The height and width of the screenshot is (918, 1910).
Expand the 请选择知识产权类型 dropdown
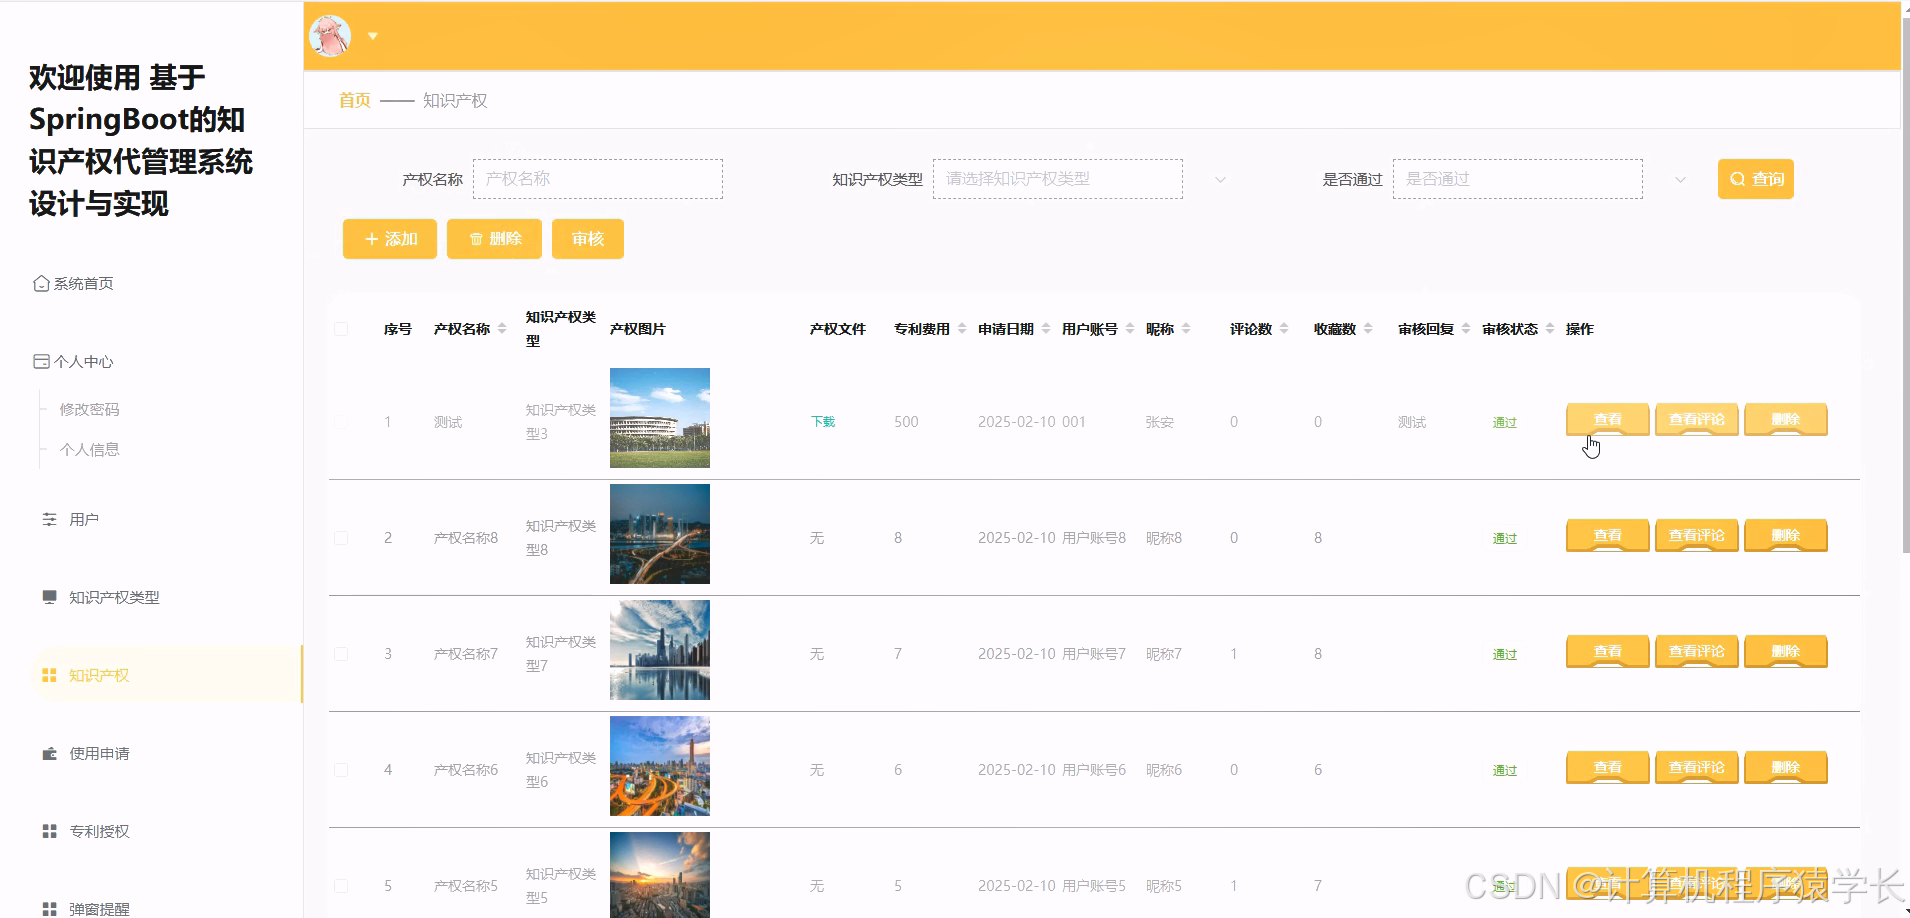pos(1057,178)
